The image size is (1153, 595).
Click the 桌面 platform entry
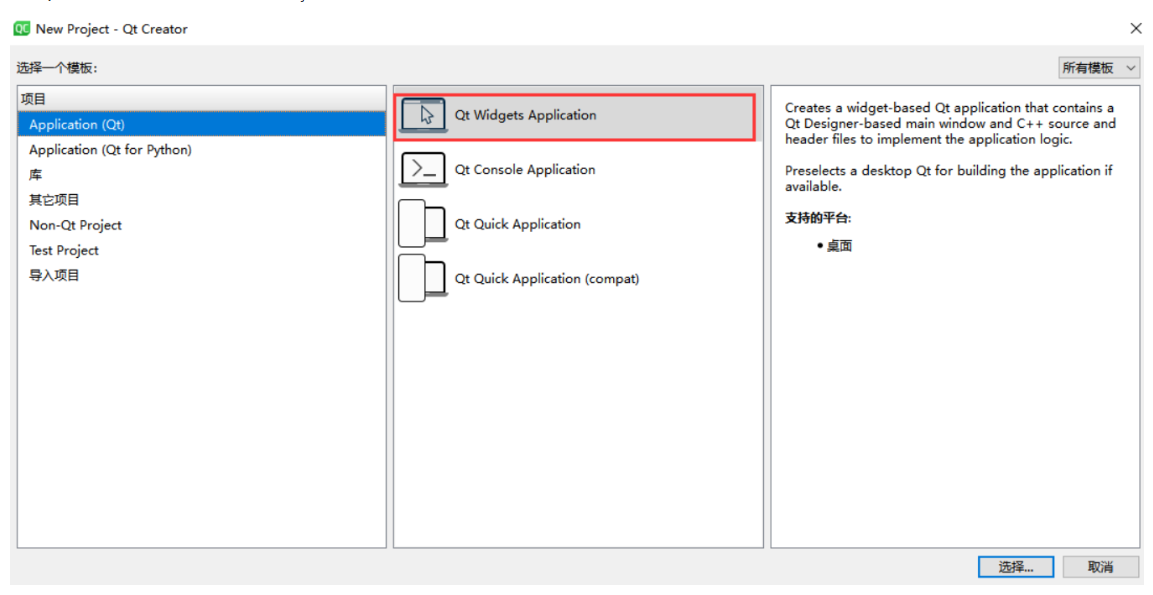[x=839, y=246]
